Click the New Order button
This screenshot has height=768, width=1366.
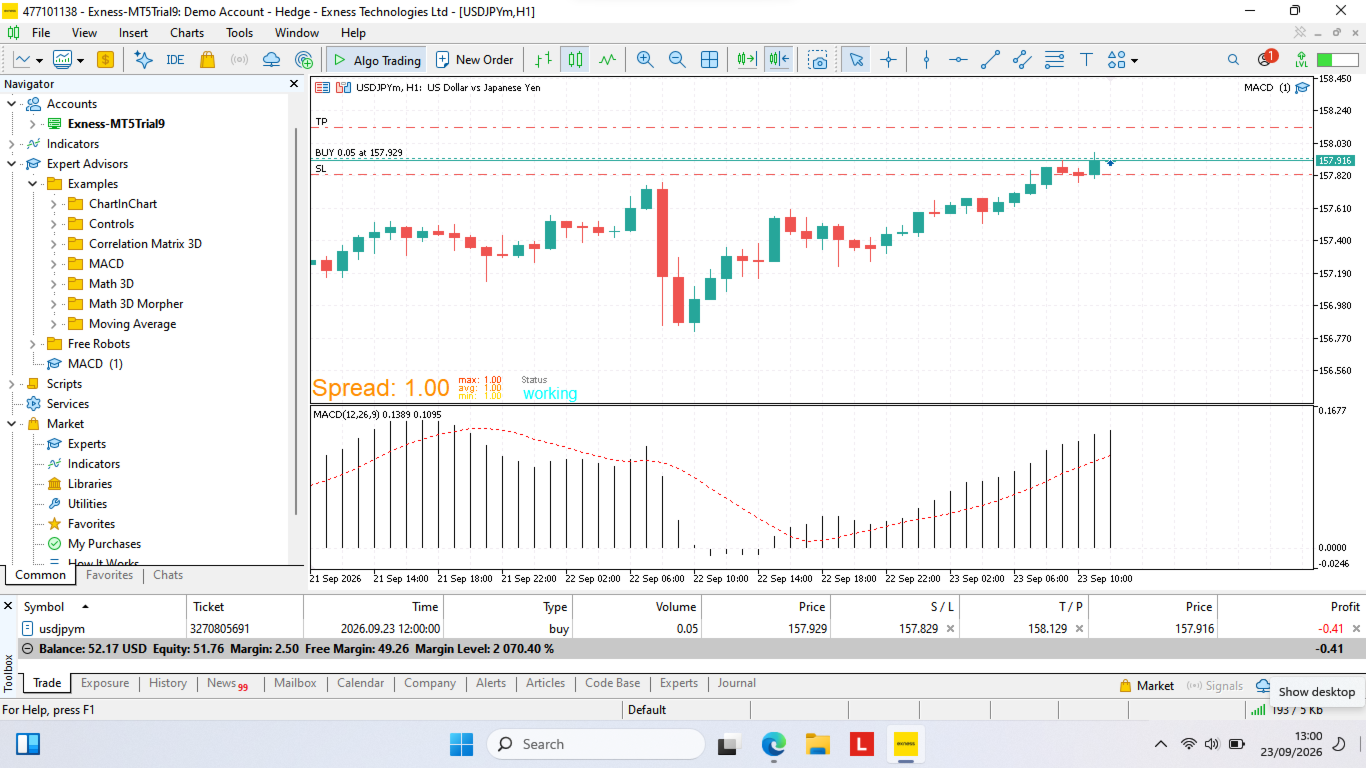(x=474, y=60)
